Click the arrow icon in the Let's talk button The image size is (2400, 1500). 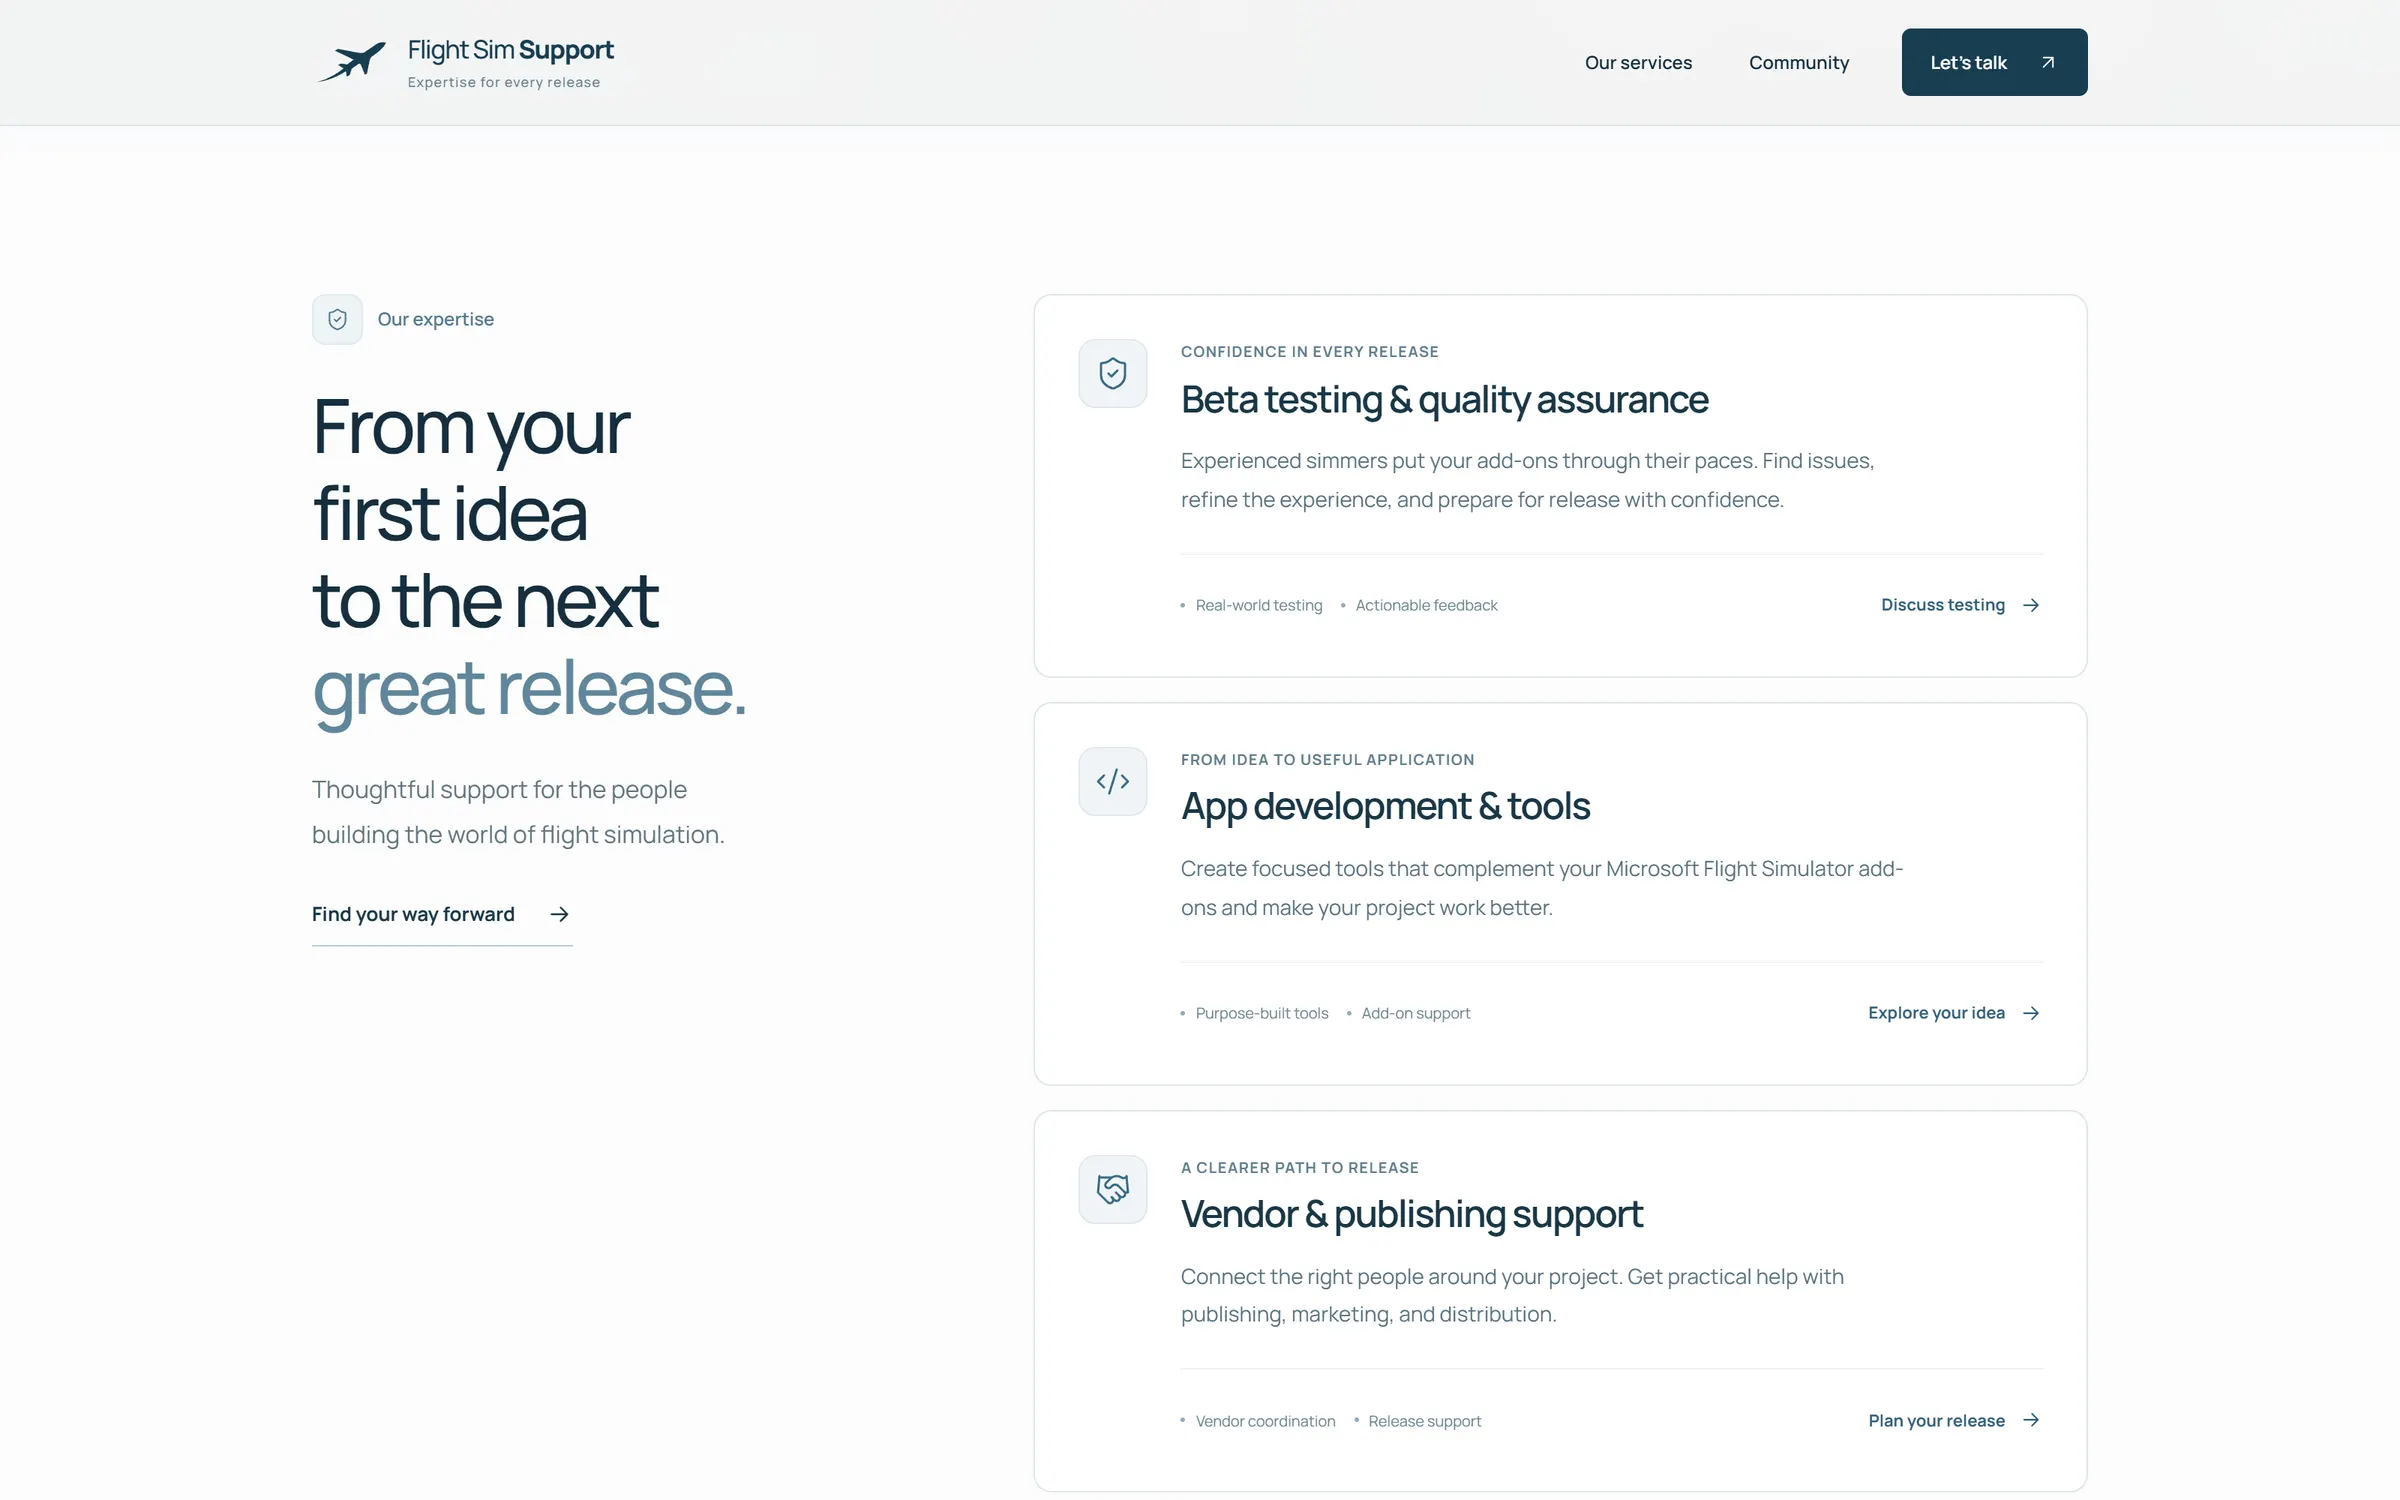tap(2047, 62)
